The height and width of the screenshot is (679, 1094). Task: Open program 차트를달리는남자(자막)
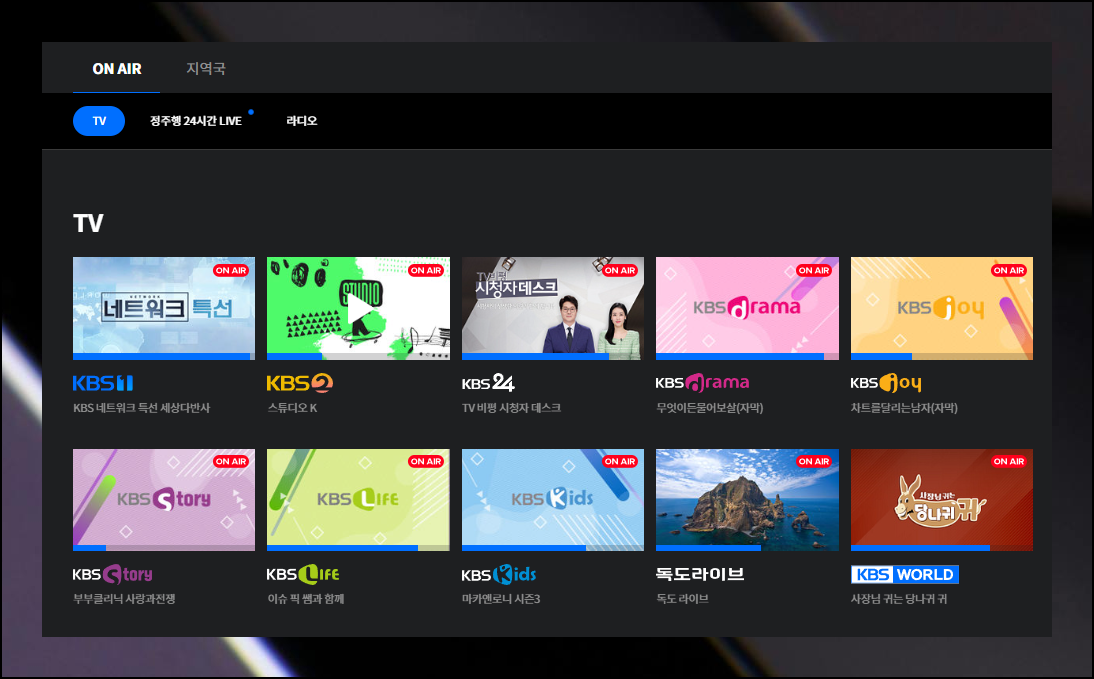[x=904, y=408]
